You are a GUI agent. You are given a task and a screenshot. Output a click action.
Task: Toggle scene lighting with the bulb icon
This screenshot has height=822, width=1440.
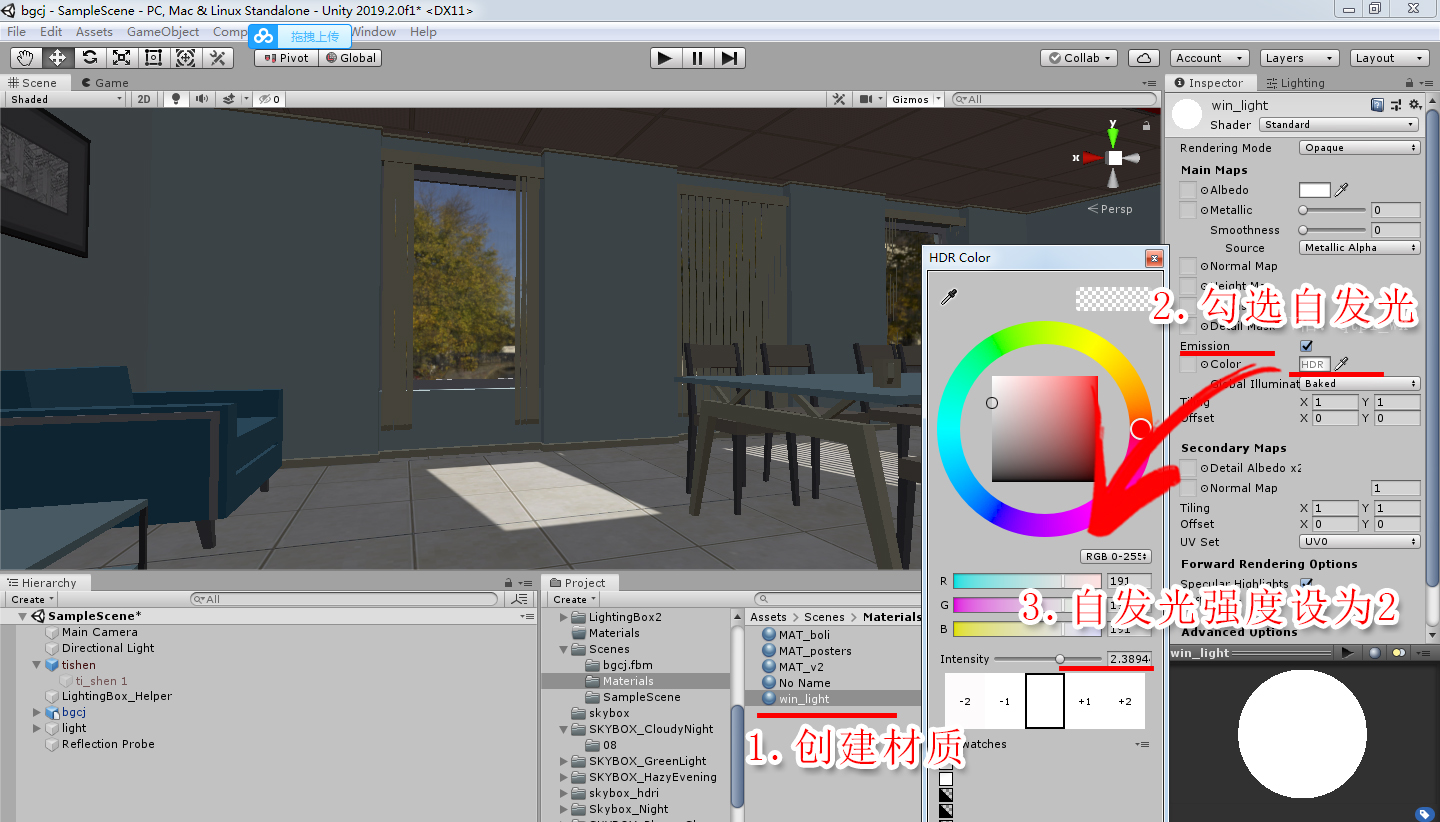(x=177, y=99)
